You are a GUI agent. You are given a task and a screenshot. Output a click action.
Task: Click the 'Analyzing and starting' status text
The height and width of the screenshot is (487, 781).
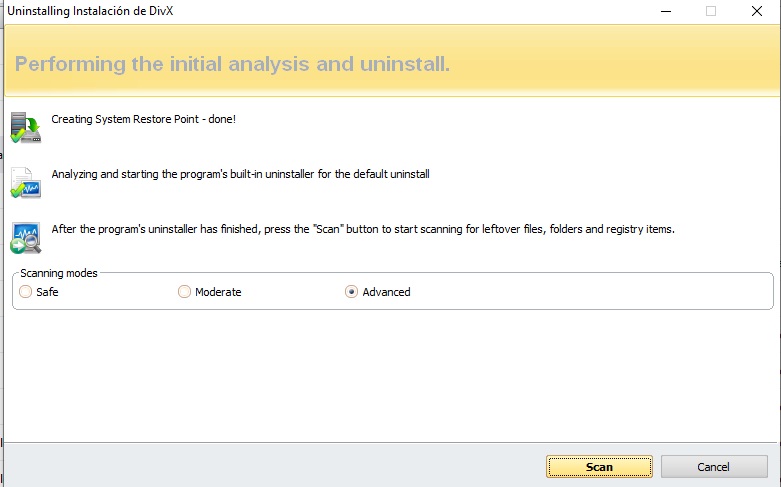tap(240, 174)
